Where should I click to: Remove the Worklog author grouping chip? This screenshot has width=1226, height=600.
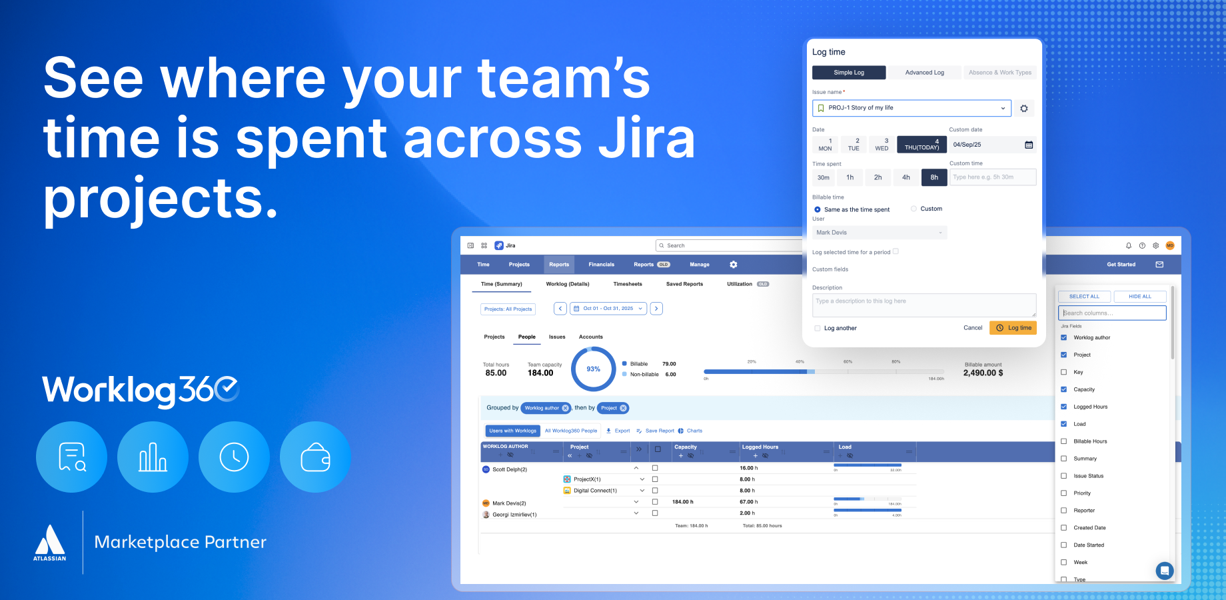(565, 408)
